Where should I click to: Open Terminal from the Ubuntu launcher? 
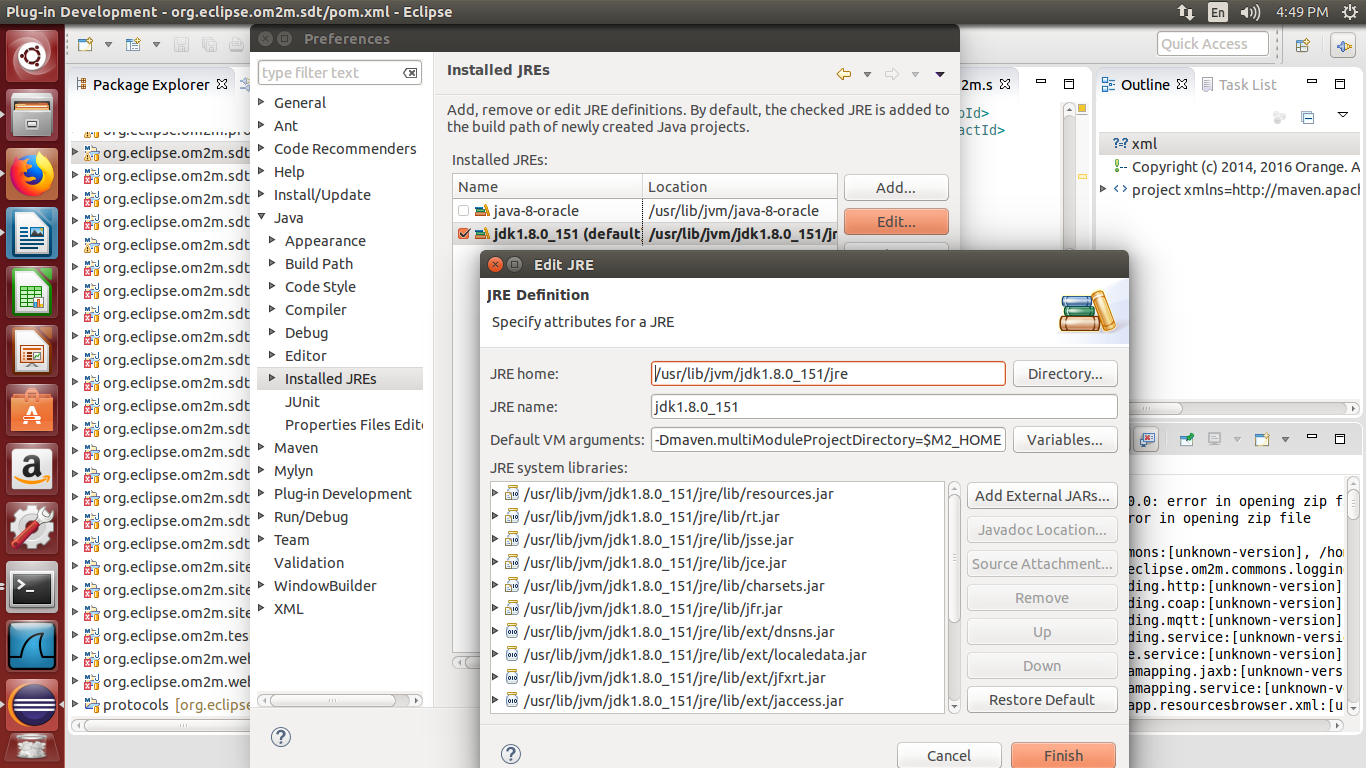[x=32, y=589]
